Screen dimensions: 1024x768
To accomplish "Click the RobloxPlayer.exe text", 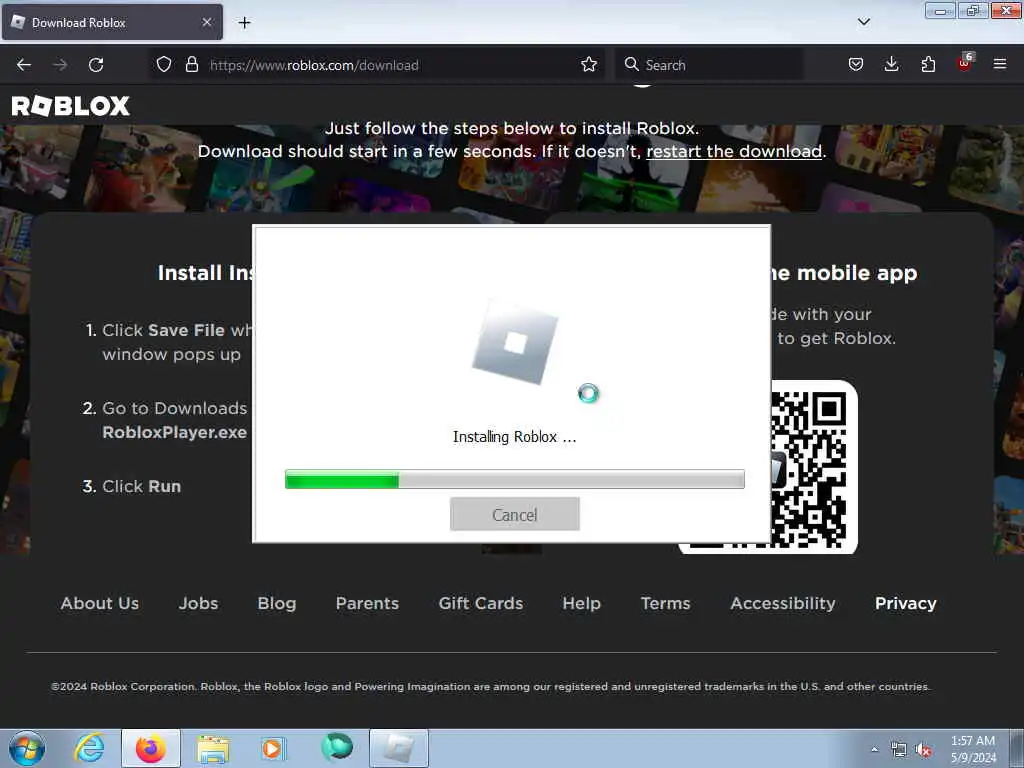I will (x=174, y=432).
